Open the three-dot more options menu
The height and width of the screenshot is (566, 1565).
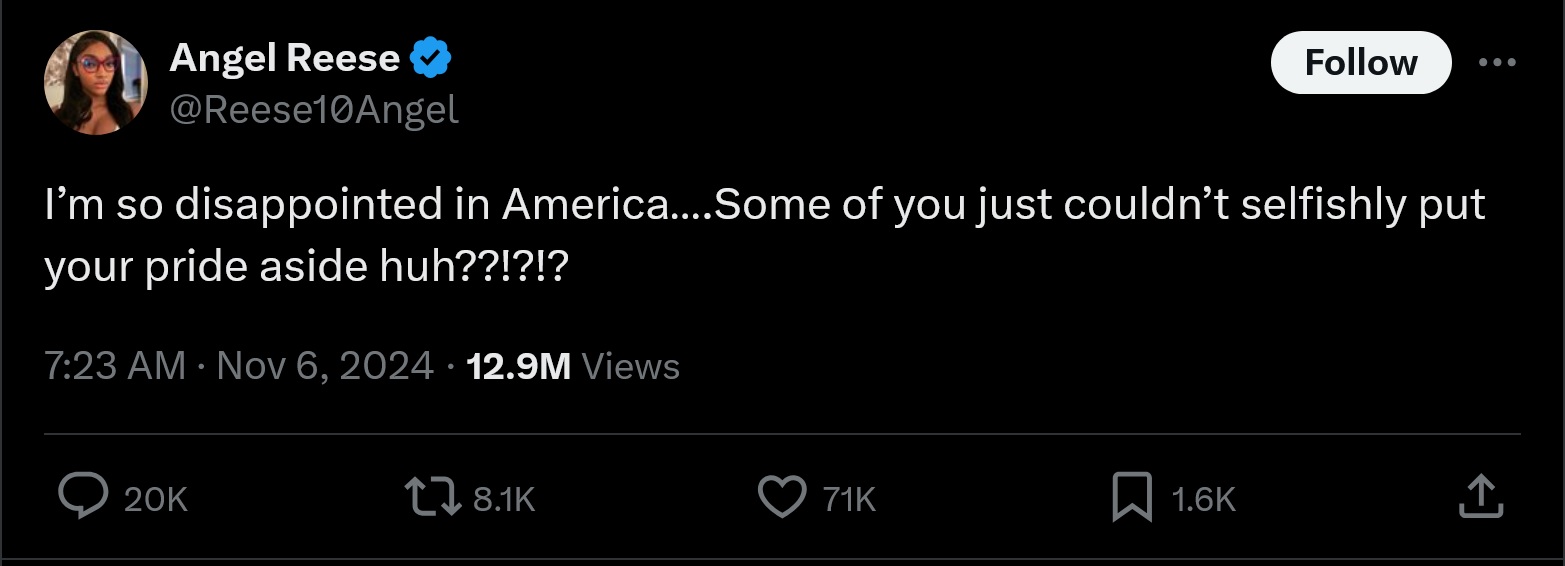click(x=1497, y=62)
